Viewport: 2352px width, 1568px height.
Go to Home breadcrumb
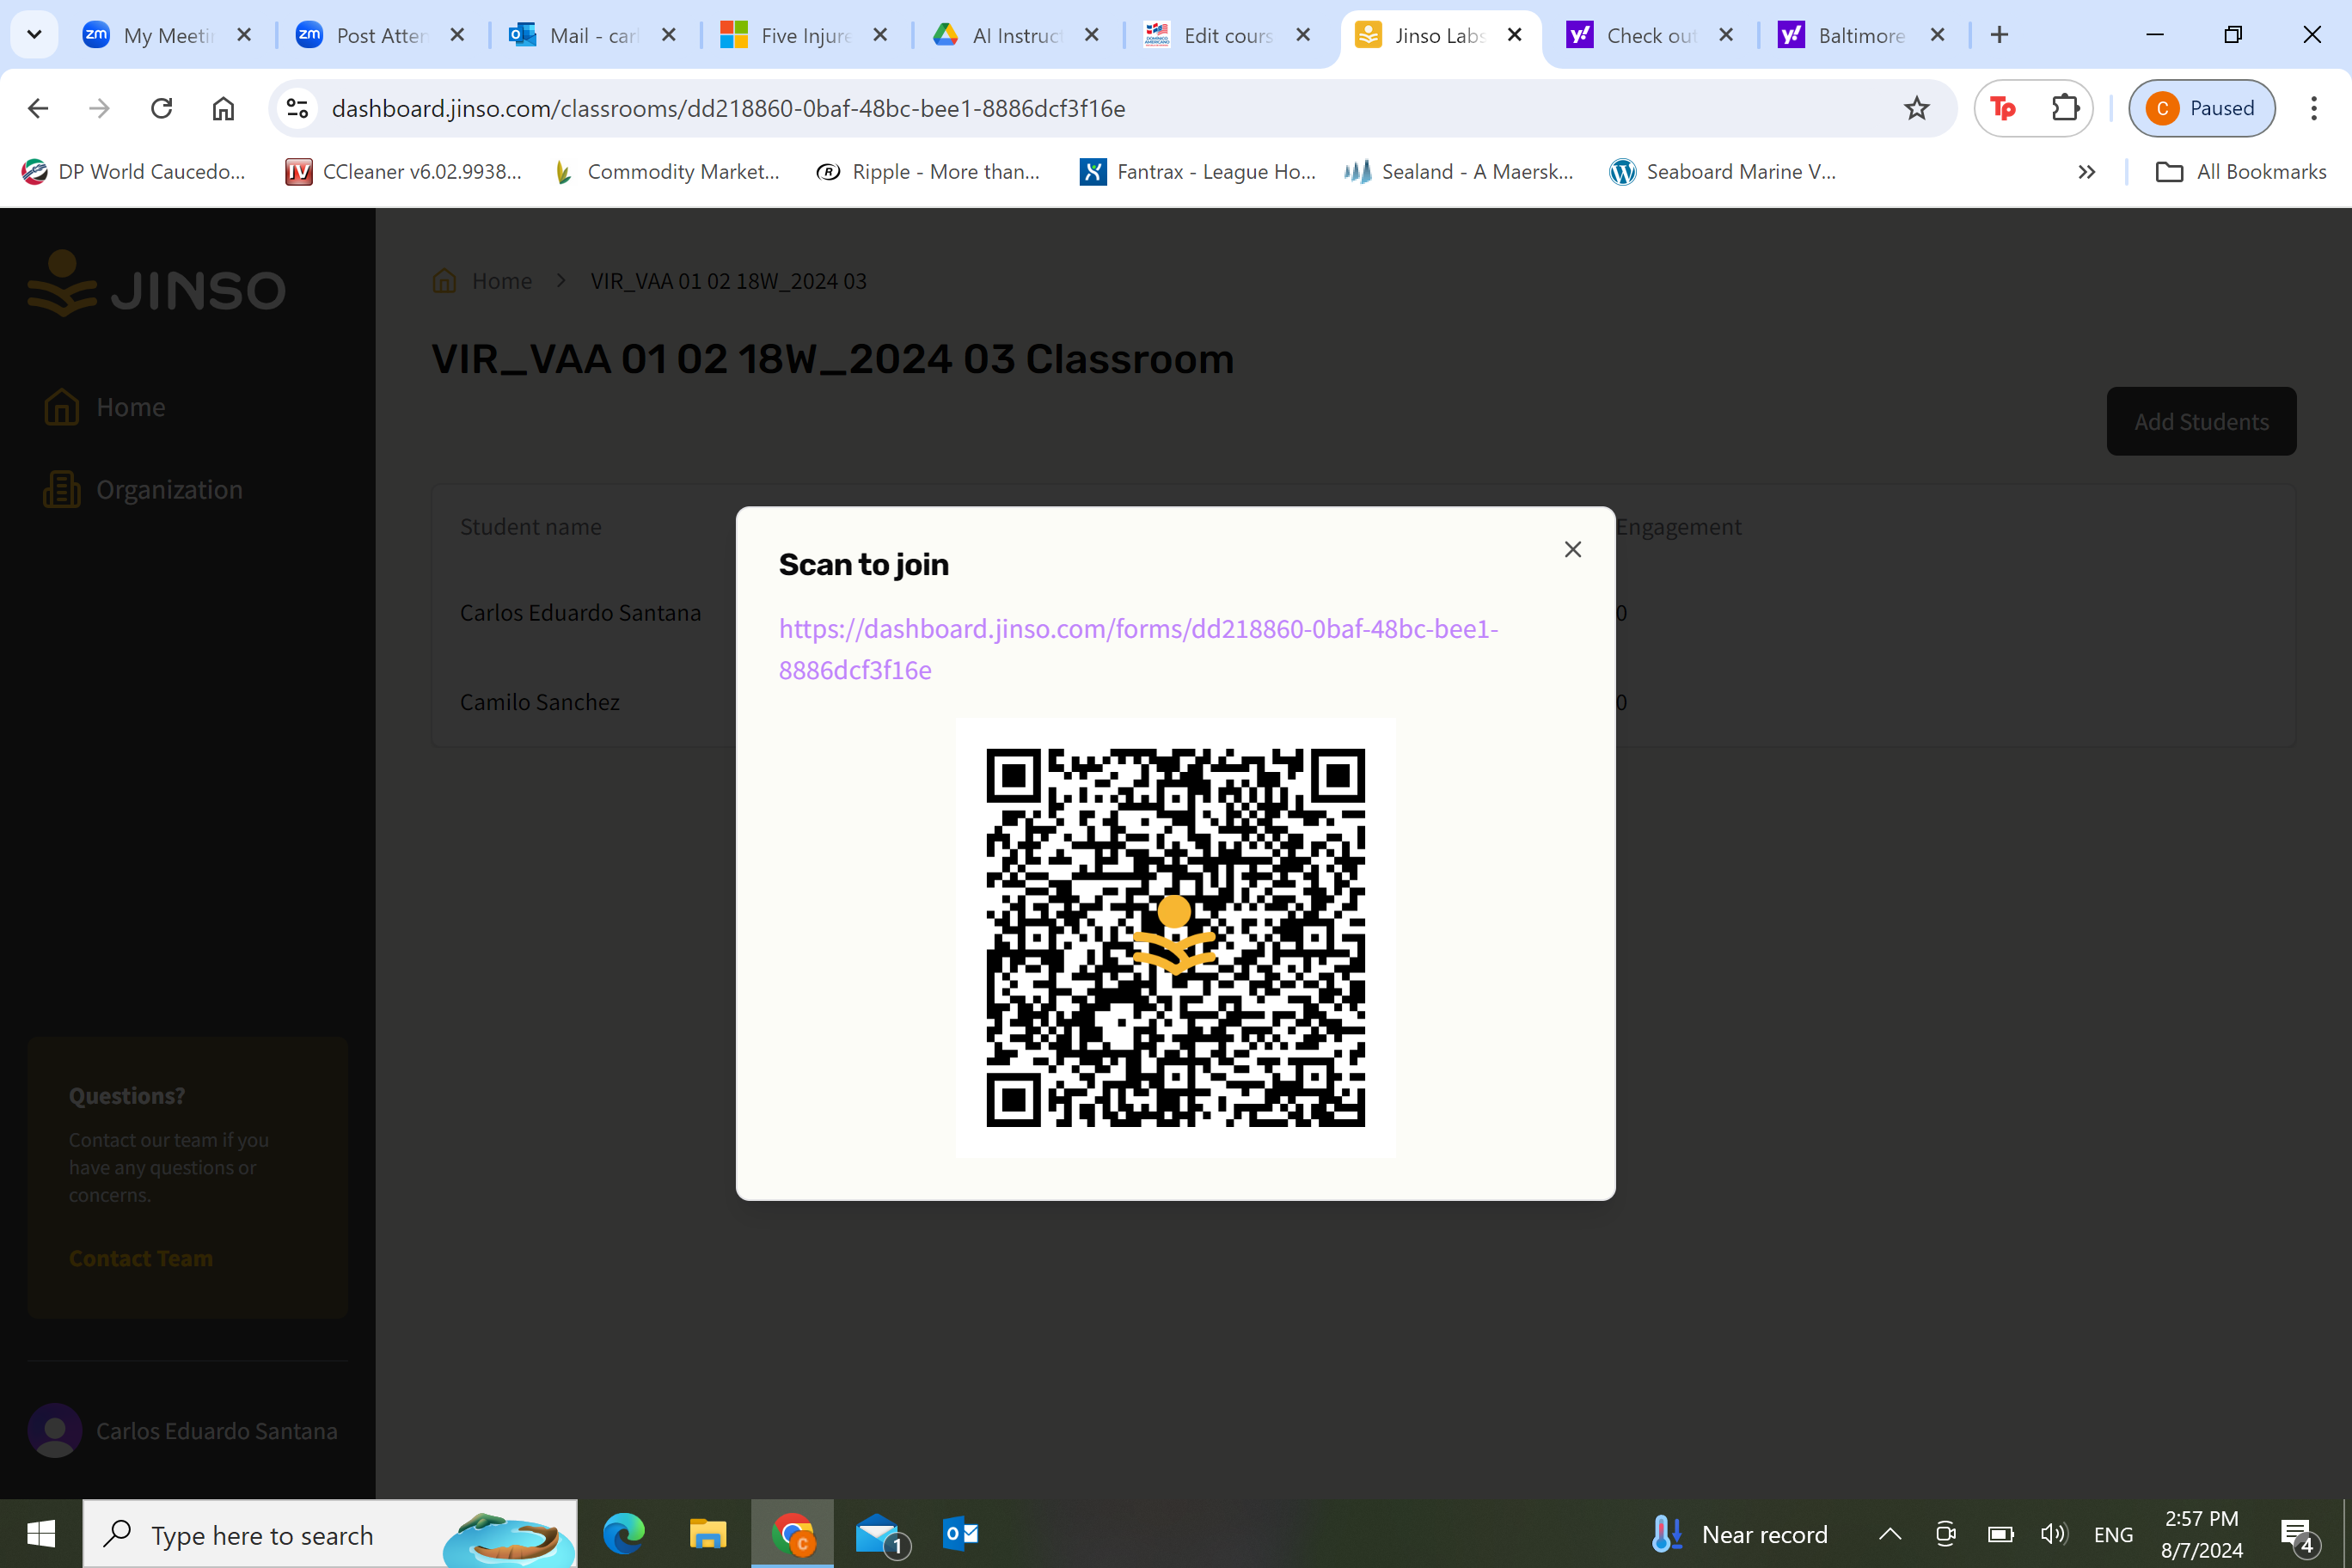[x=483, y=281]
